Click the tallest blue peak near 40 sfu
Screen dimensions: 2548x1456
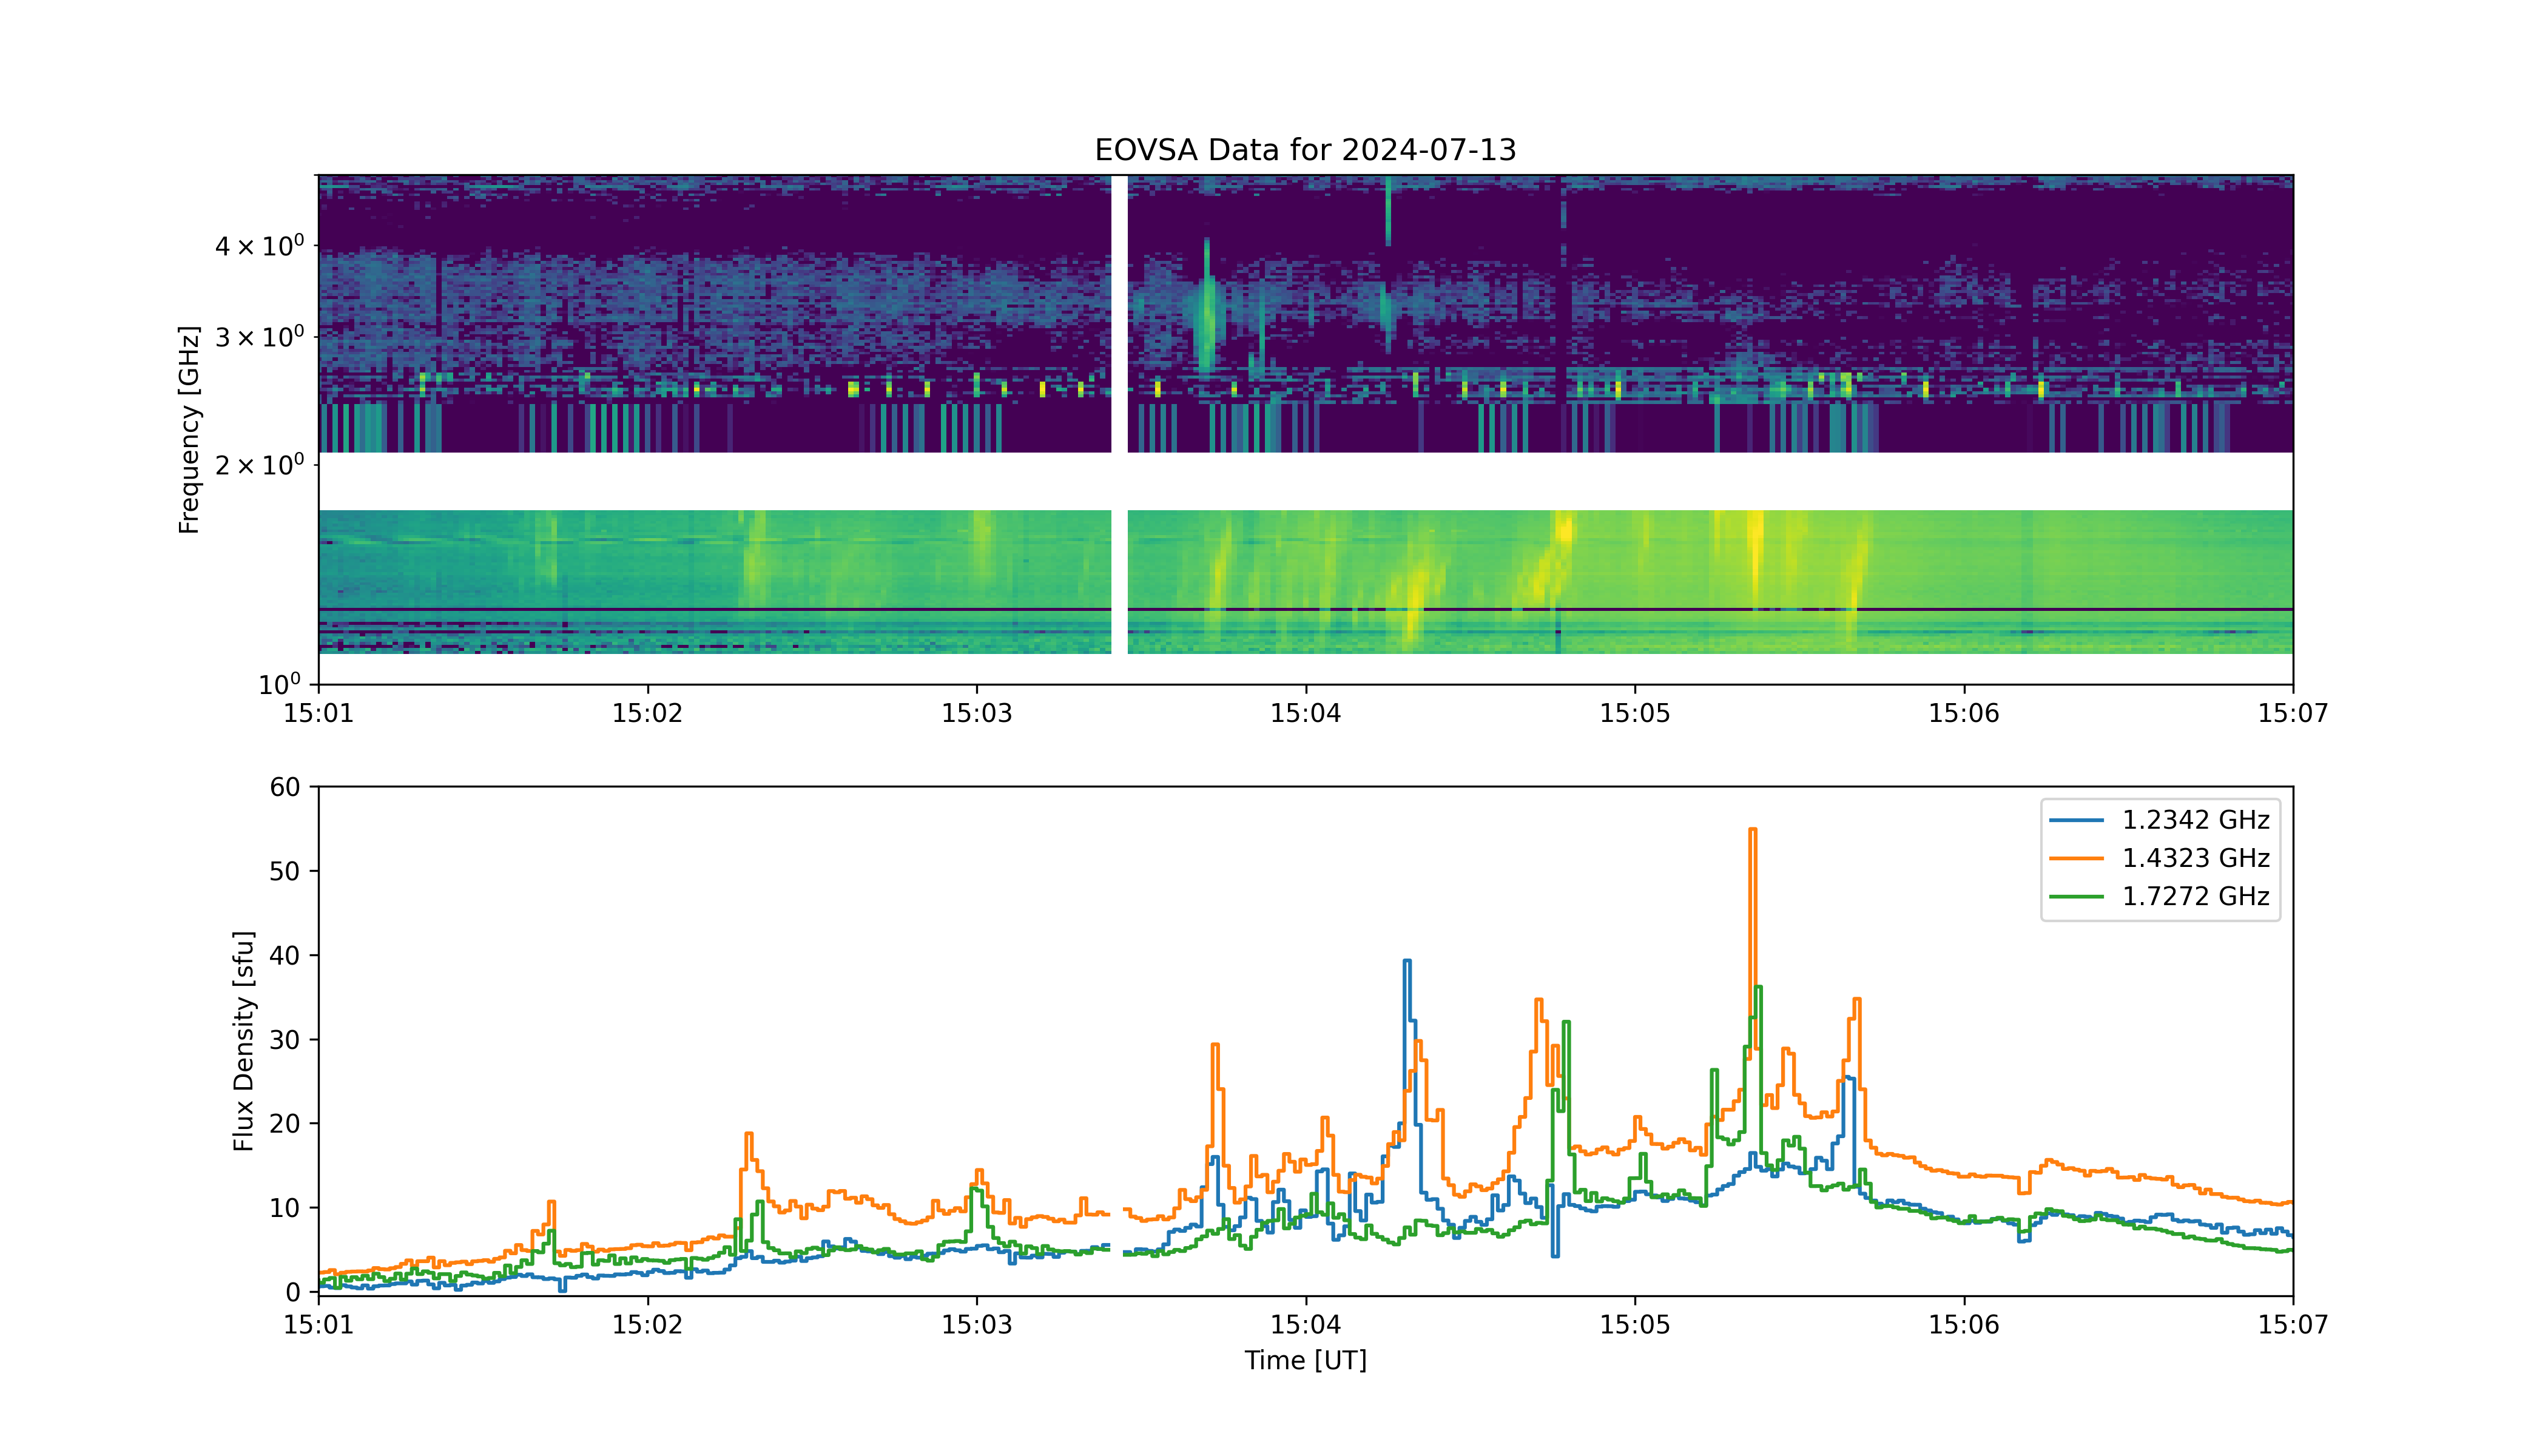[x=1407, y=961]
